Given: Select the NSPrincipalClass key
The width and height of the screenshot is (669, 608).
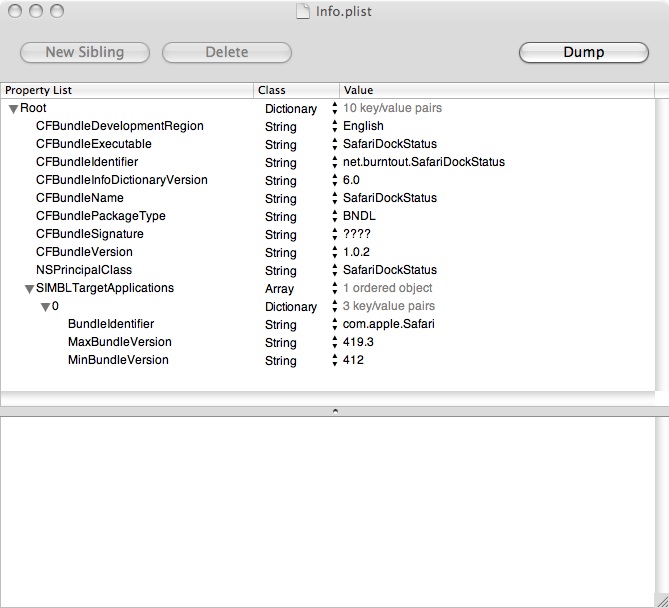Looking at the screenshot, I should coord(84,270).
